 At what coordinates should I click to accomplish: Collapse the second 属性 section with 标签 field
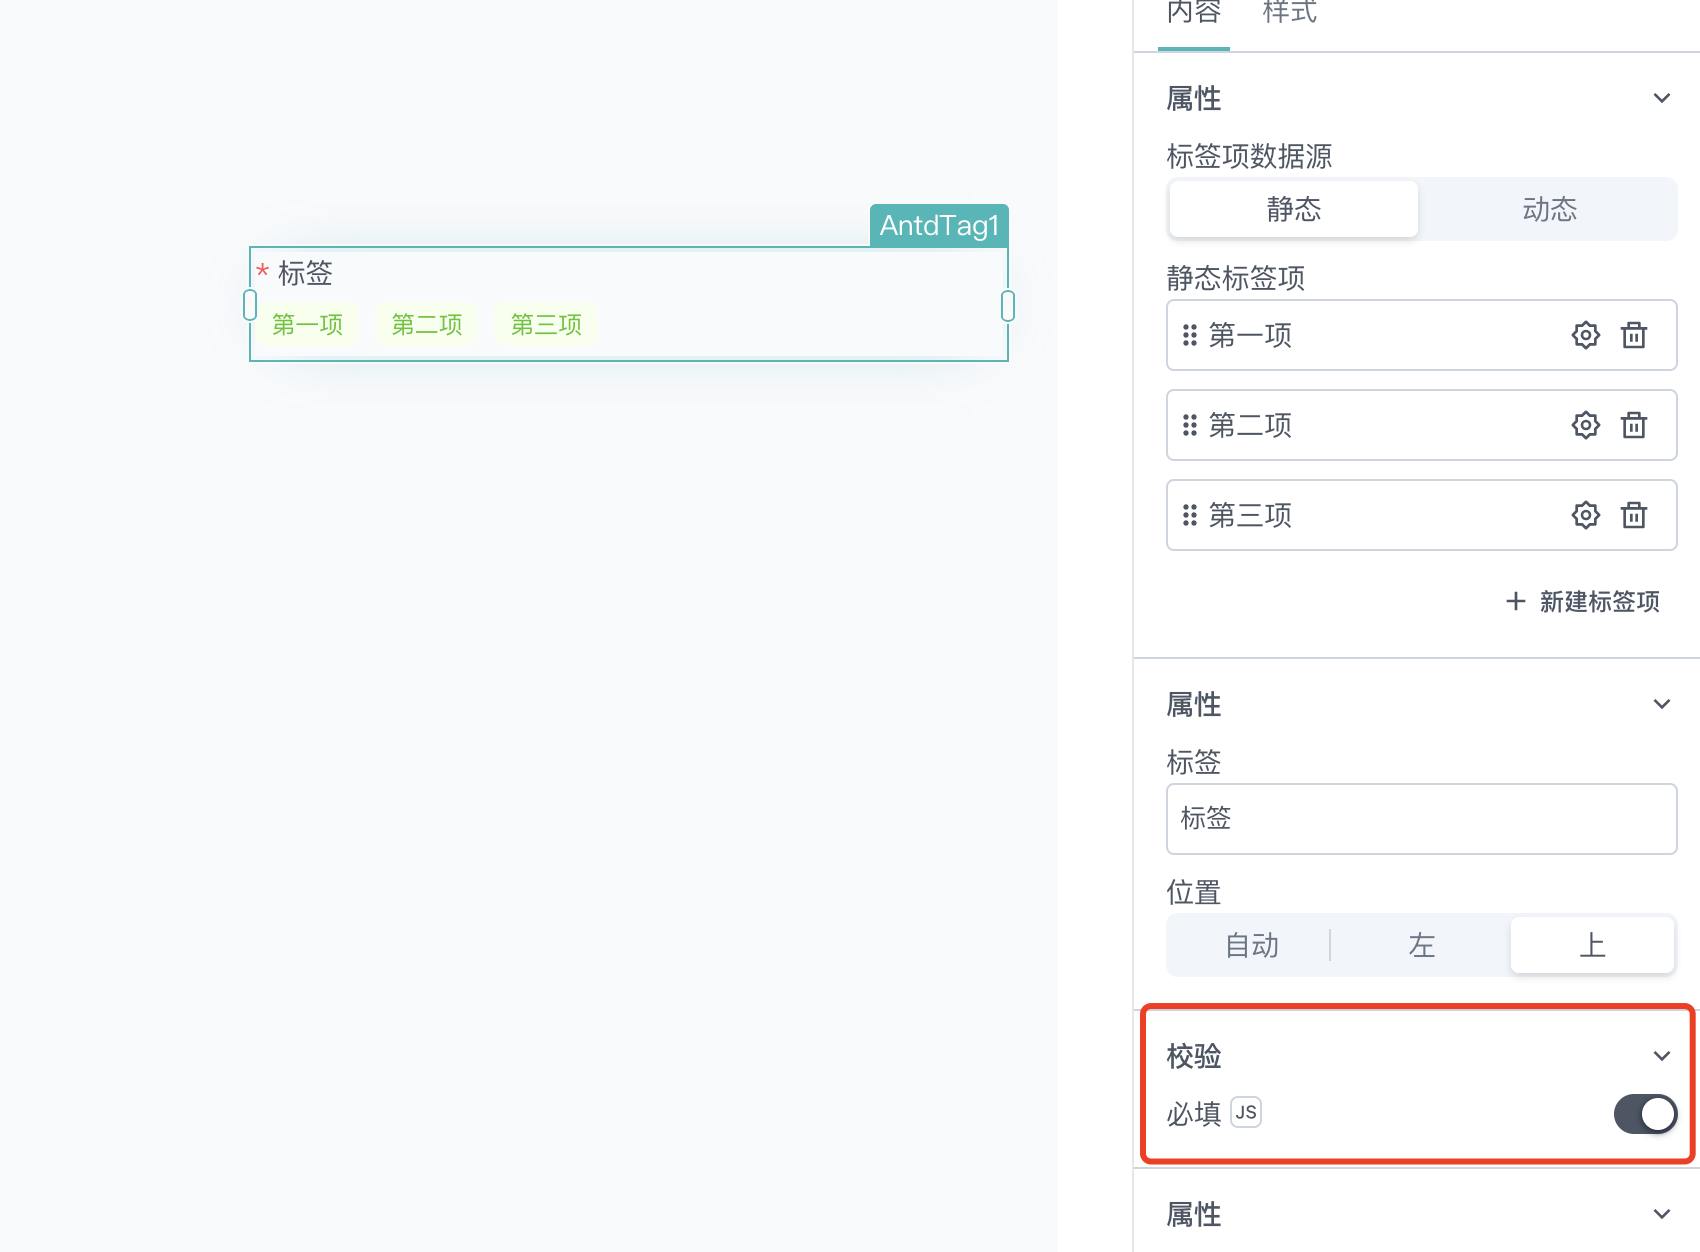point(1662,704)
